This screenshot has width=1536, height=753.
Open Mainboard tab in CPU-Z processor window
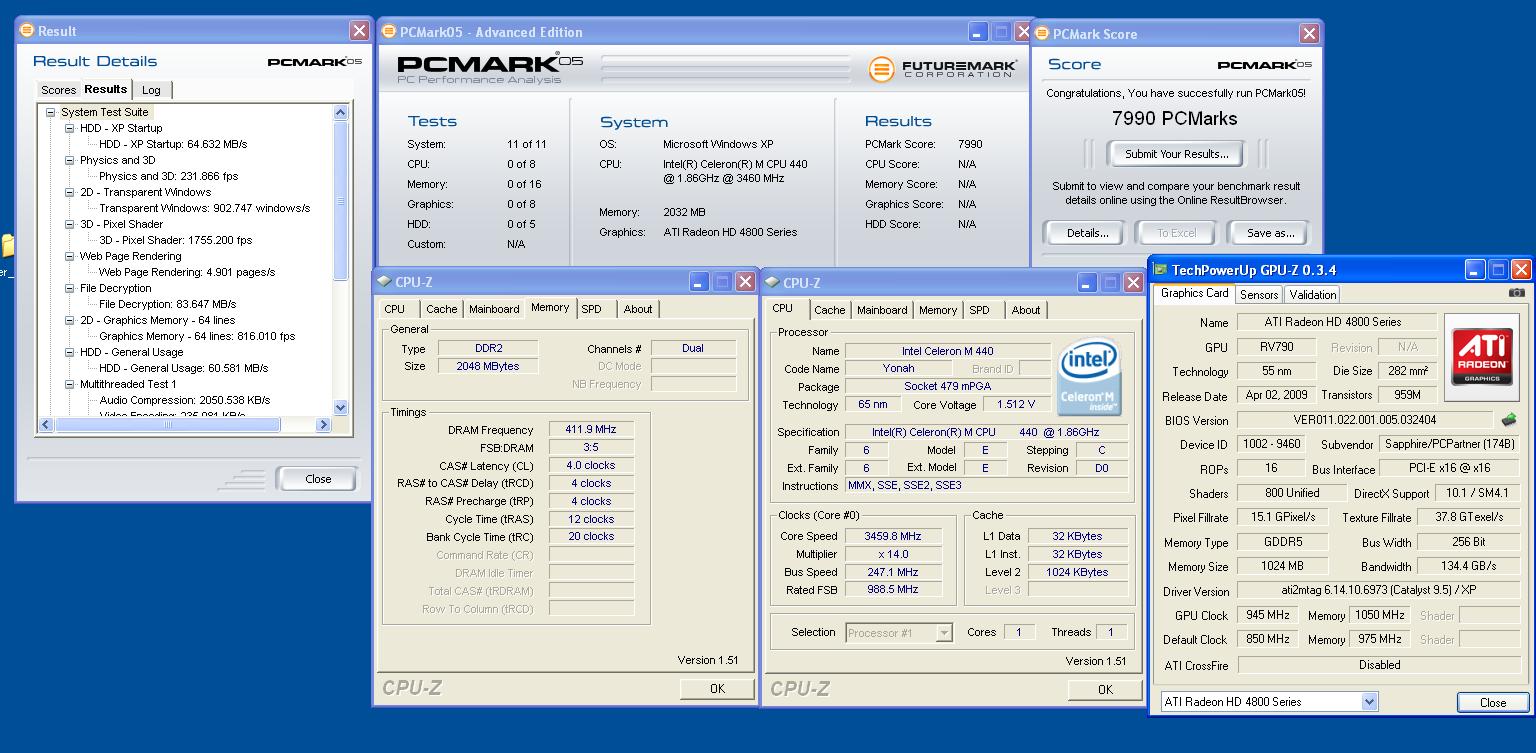pos(882,310)
